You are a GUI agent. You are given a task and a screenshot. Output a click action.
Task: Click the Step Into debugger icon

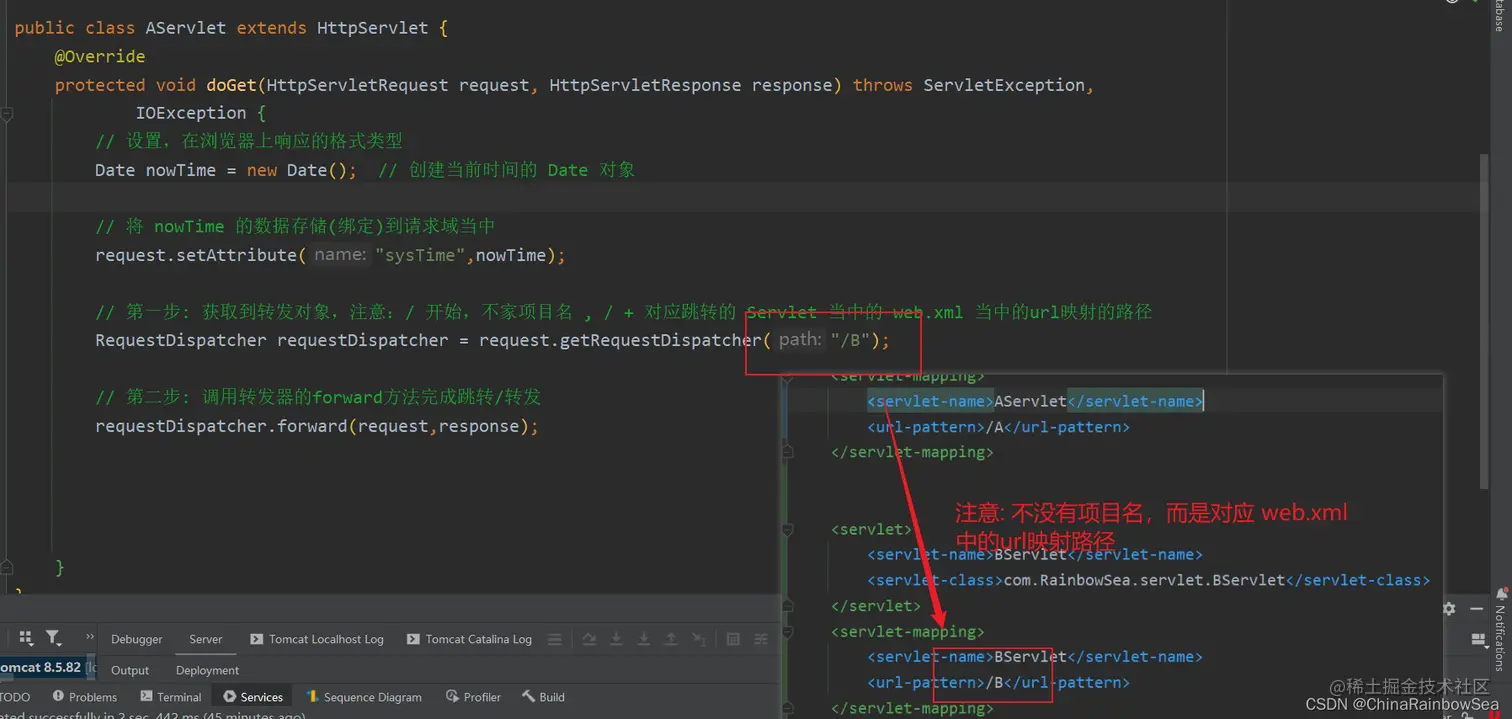pyautogui.click(x=617, y=639)
